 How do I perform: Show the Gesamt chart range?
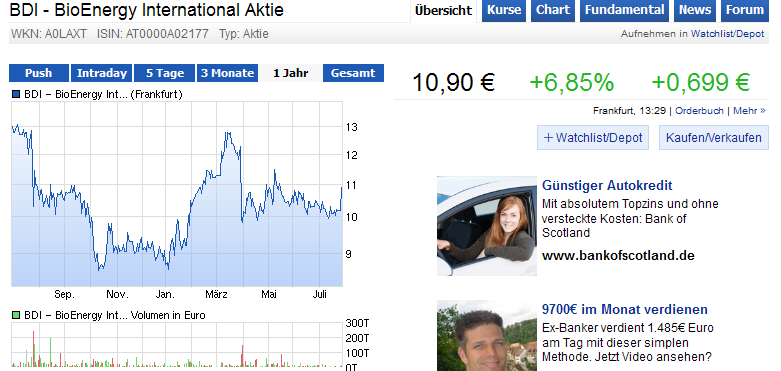pos(353,73)
